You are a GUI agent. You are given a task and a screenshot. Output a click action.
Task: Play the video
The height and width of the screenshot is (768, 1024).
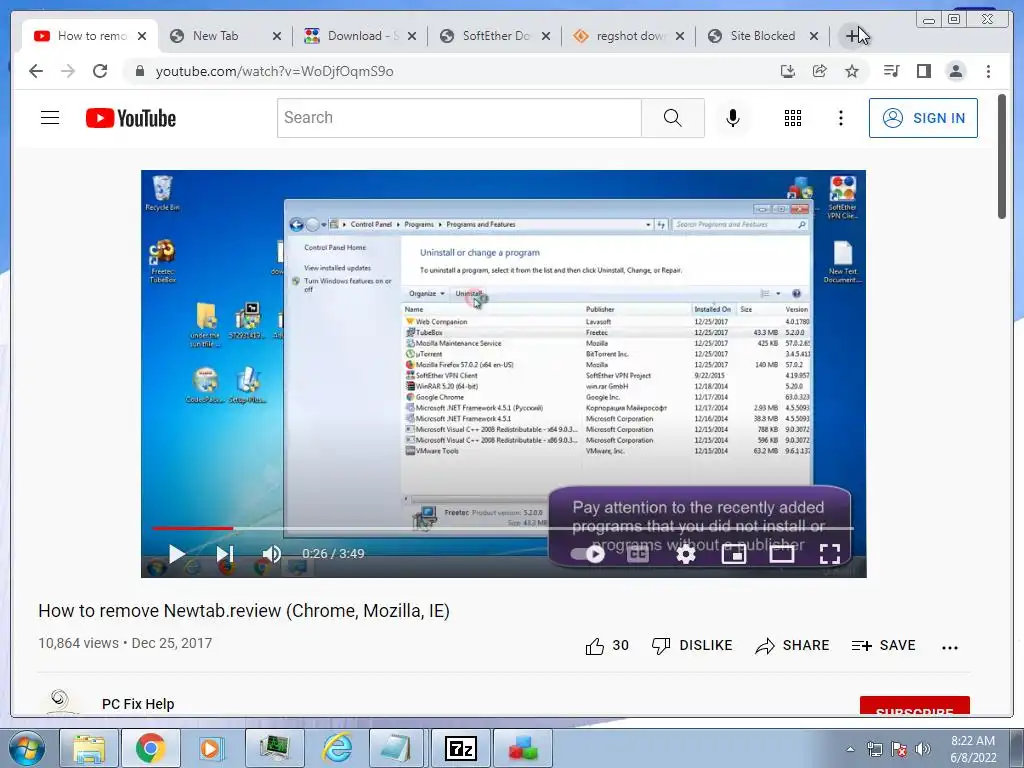pyautogui.click(x=176, y=554)
